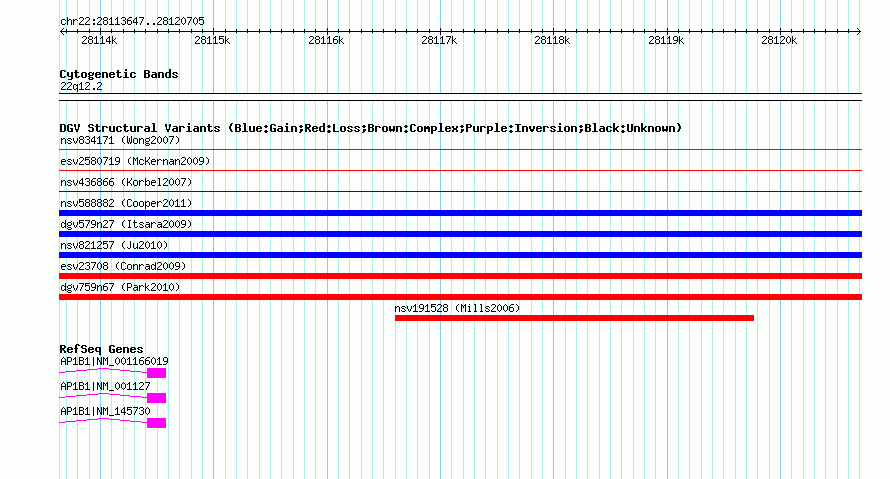890x479 pixels.
Task: Click the 28114k ruler tick label
Action: pos(99,40)
